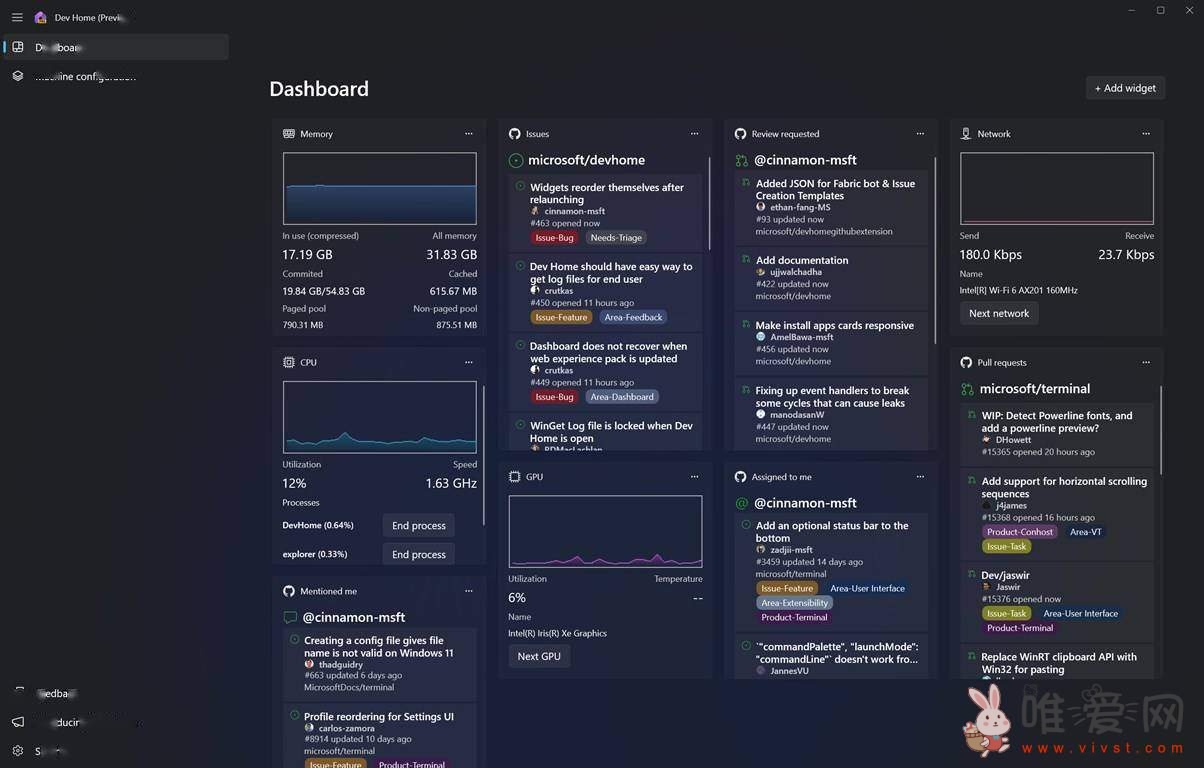Image resolution: width=1204 pixels, height=768 pixels.
Task: Click the Area-Dashboard label
Action: coord(622,397)
